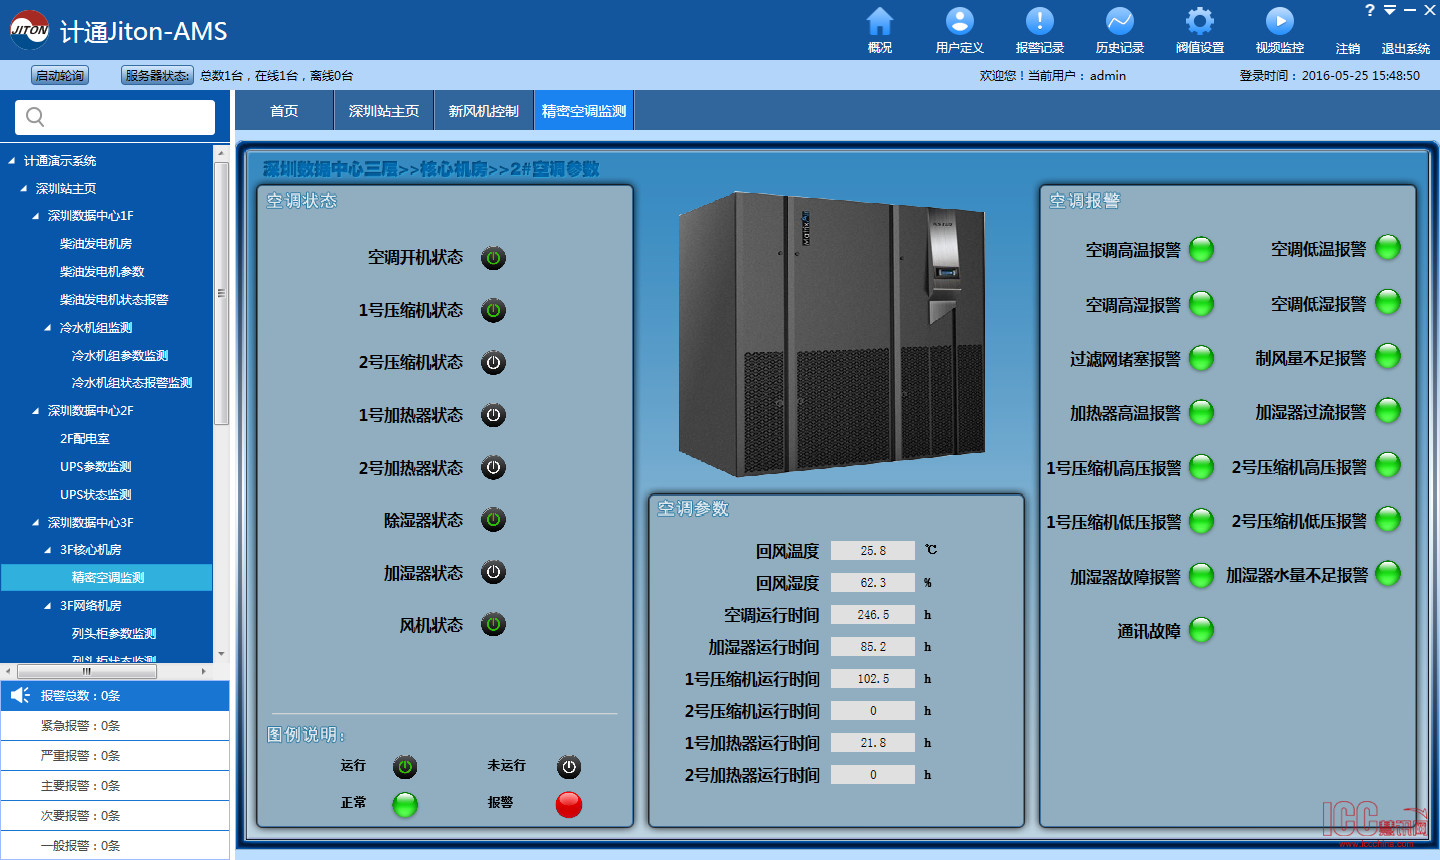This screenshot has width=1440, height=860.
Task: Click 风机状态 power indicator
Action: [493, 625]
